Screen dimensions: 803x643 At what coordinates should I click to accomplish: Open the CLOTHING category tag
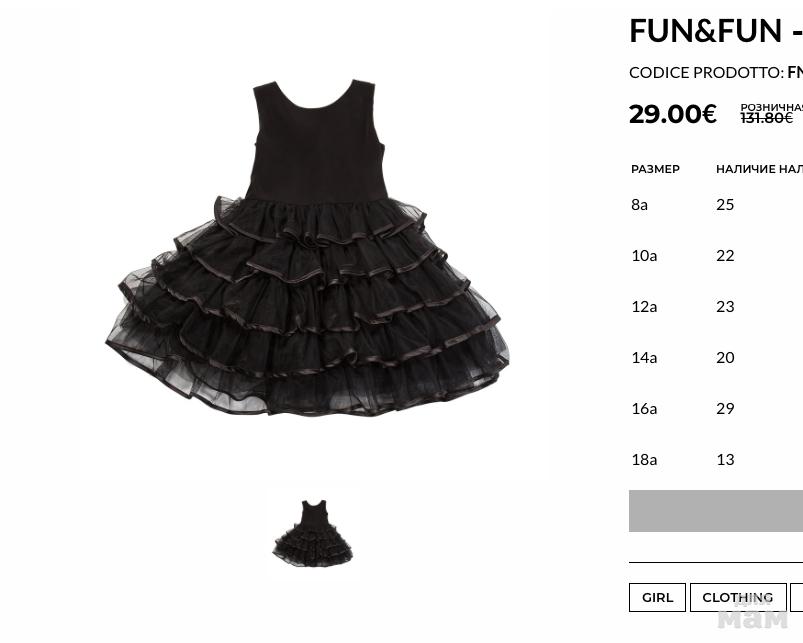point(738,597)
